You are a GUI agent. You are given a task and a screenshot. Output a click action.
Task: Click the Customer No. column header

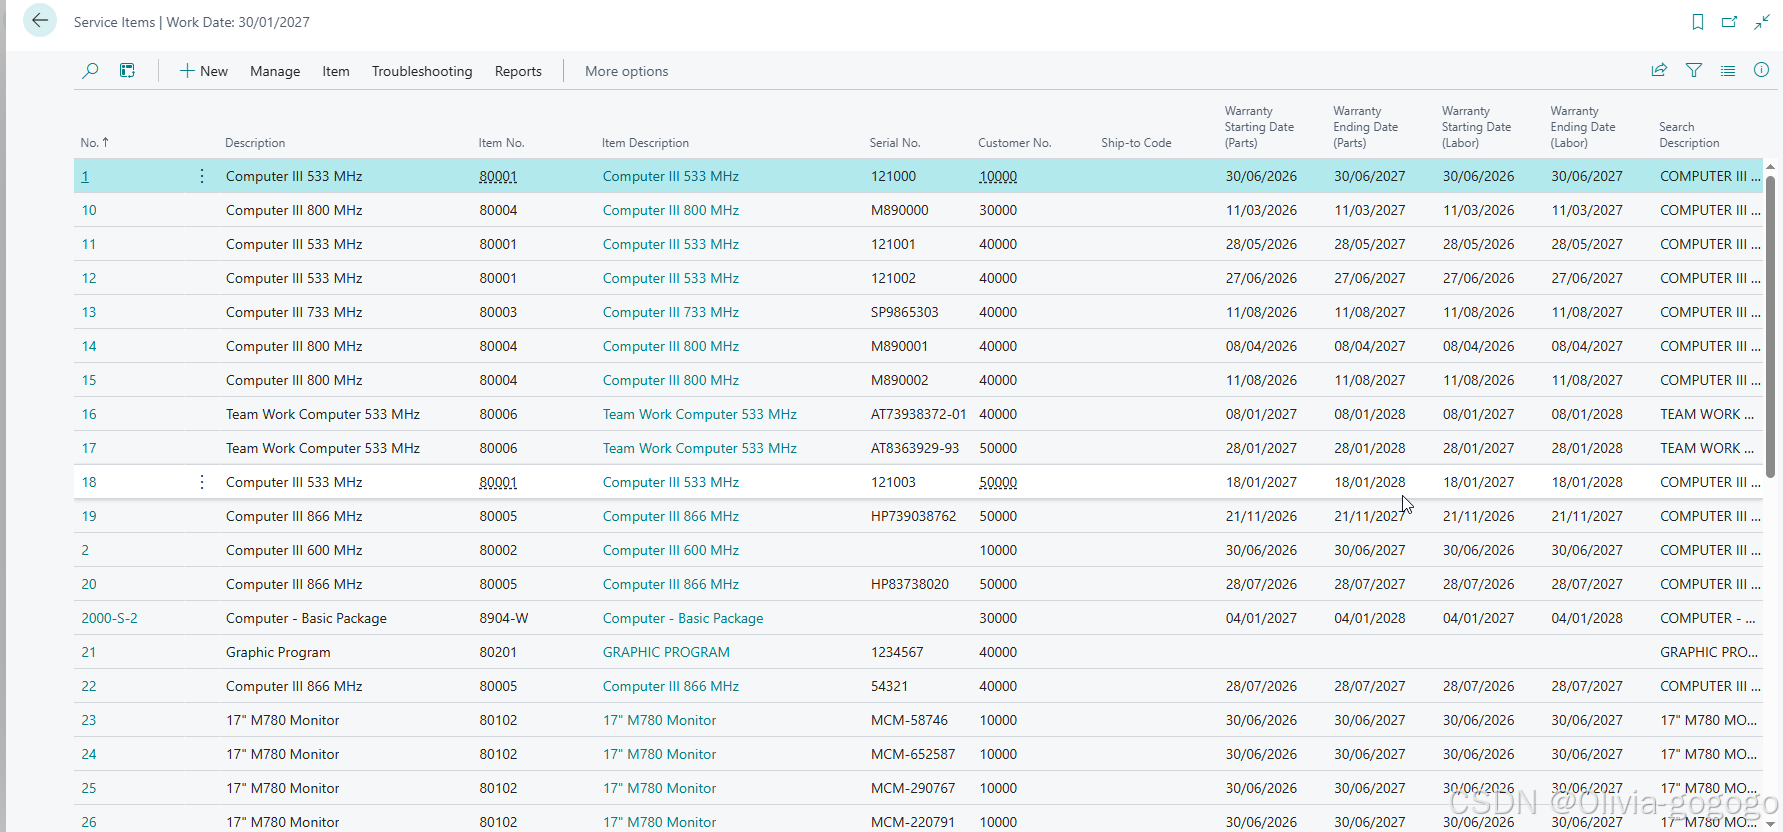coord(1015,143)
